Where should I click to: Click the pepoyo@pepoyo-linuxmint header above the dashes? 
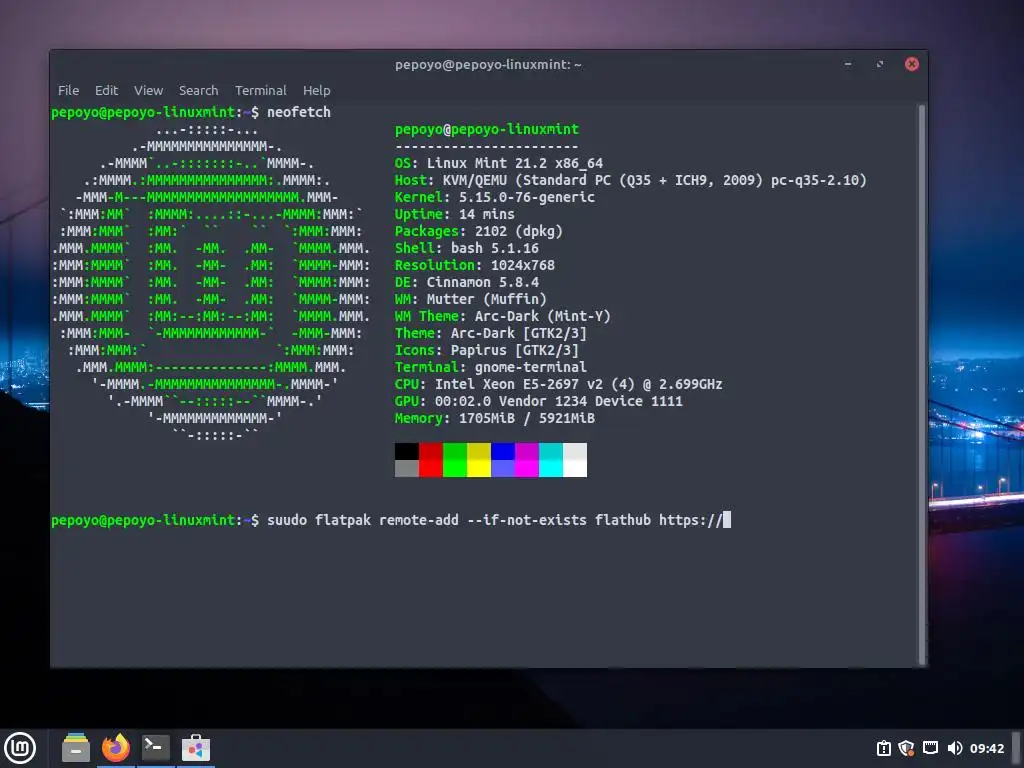click(x=487, y=129)
